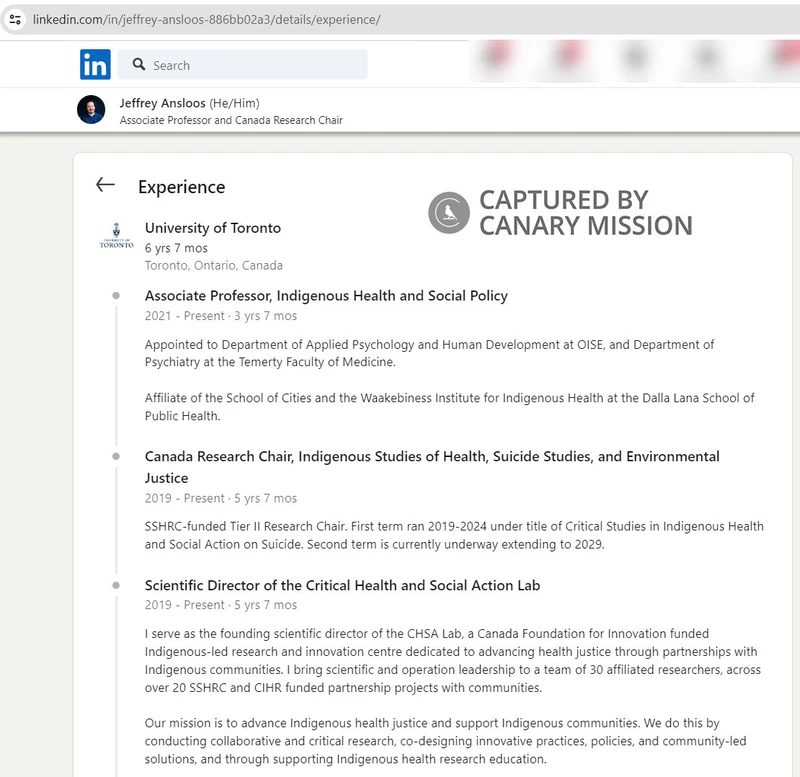Click the 'Our mission is to advance' paragraph

point(445,741)
